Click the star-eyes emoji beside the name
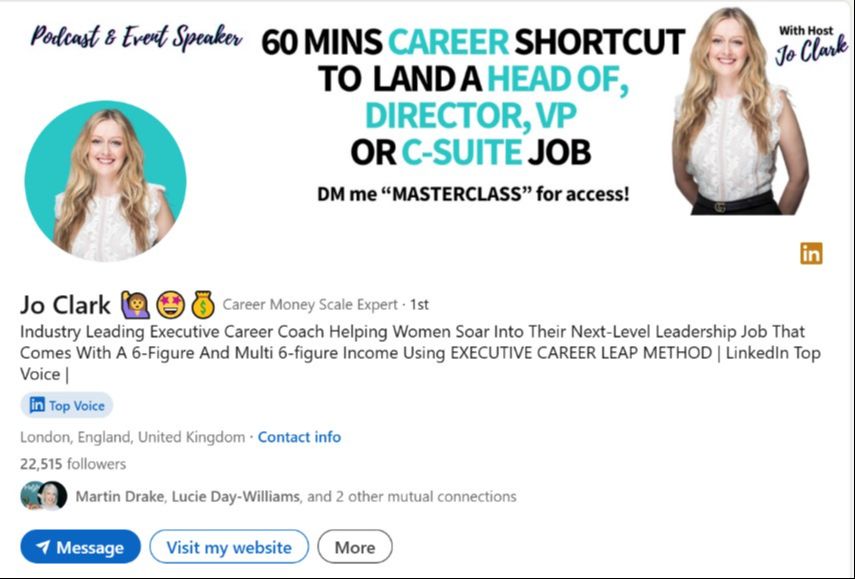 pyautogui.click(x=171, y=305)
